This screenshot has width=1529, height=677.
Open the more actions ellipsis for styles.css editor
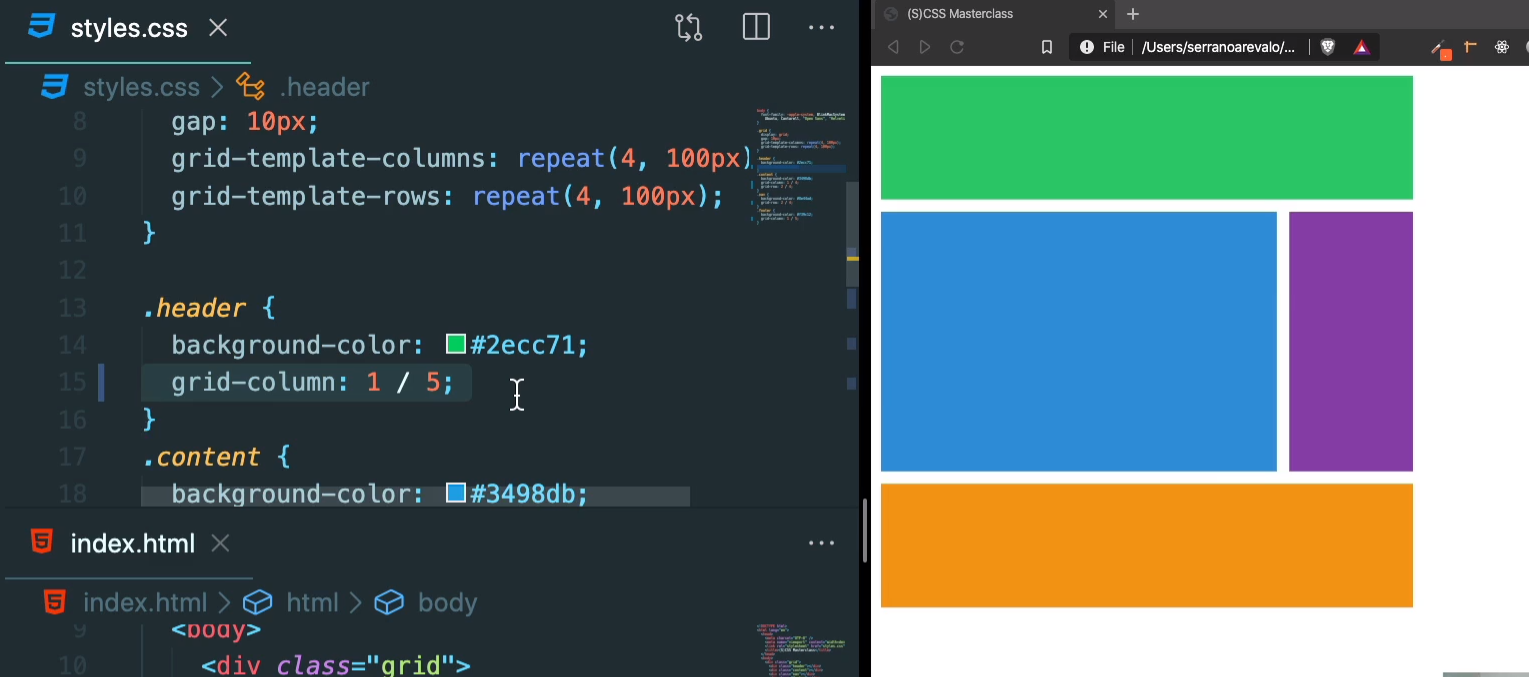click(821, 27)
